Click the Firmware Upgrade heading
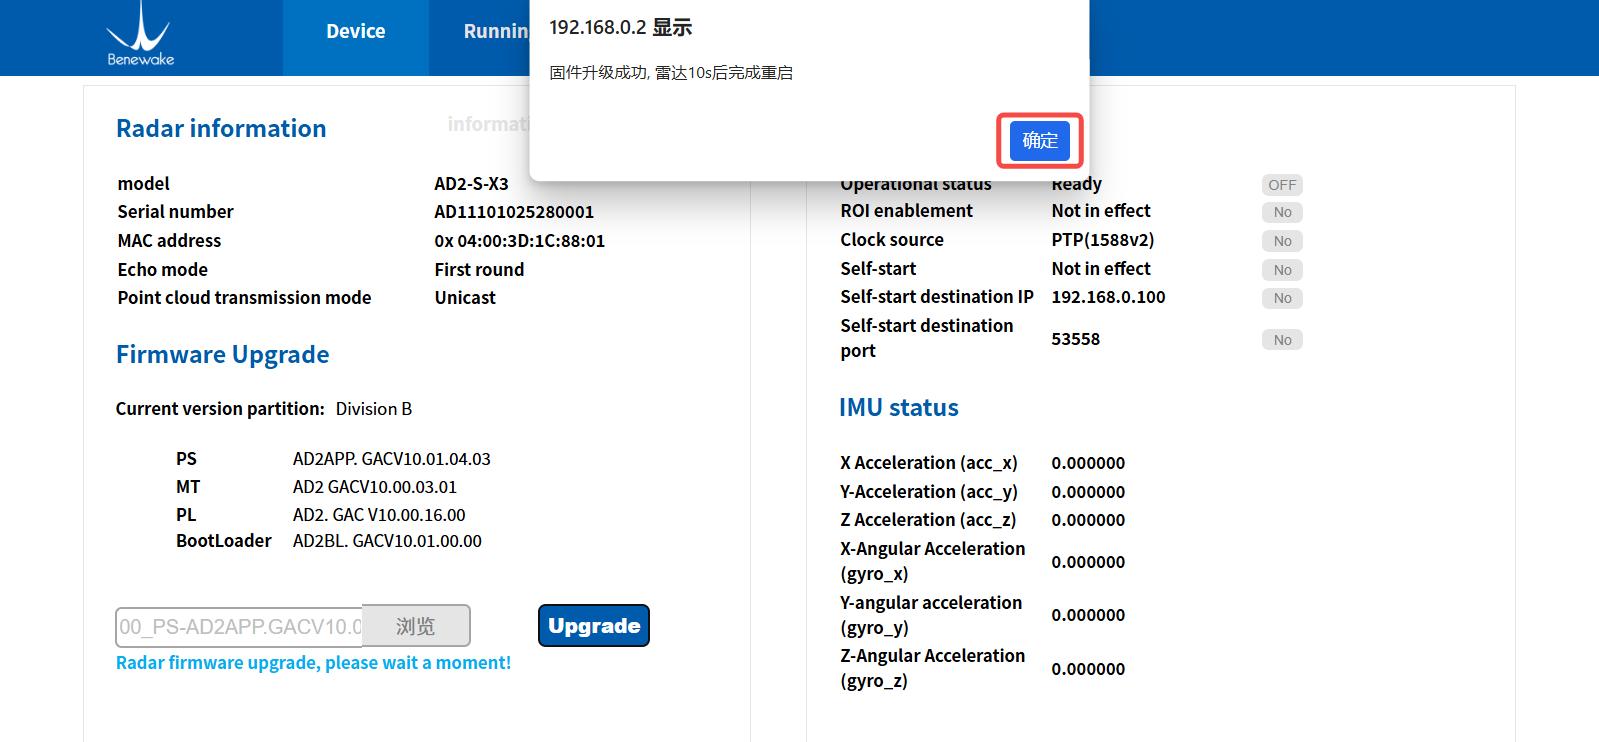The width and height of the screenshot is (1599, 742). tap(223, 354)
